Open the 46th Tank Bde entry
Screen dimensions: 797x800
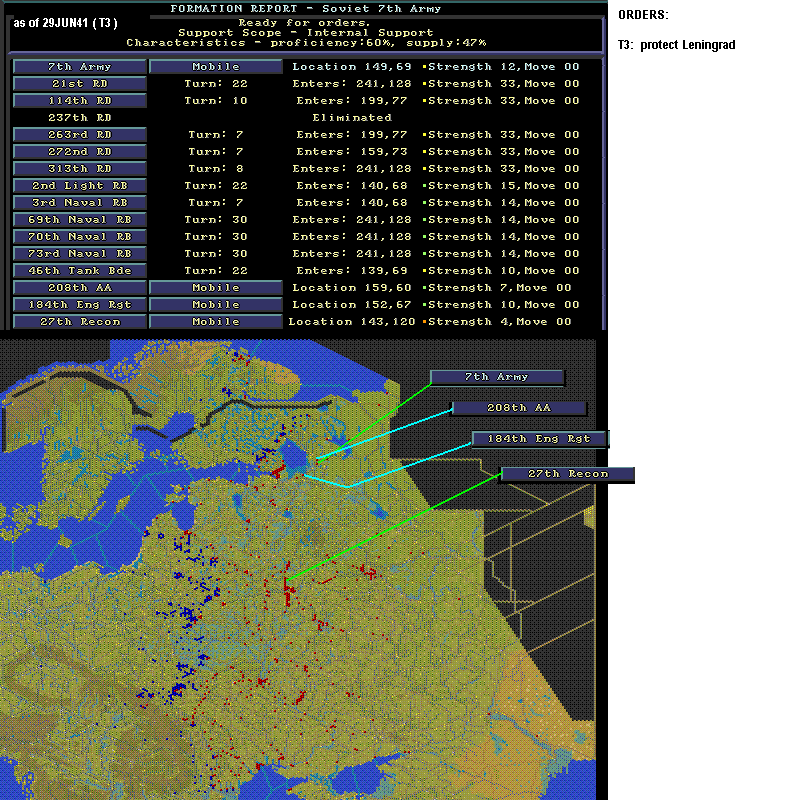click(80, 271)
